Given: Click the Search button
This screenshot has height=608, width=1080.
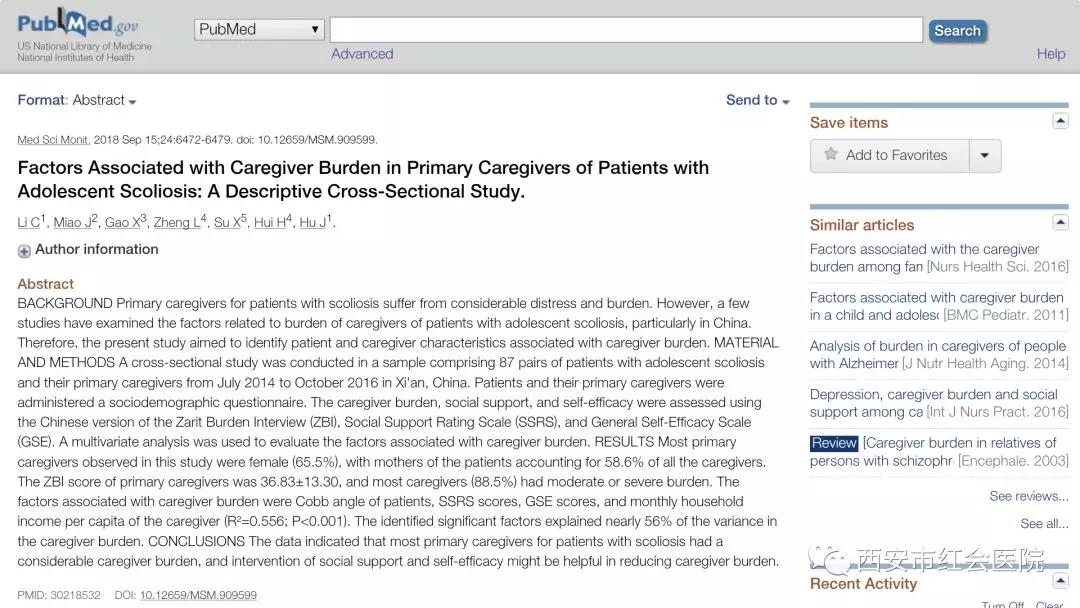Looking at the screenshot, I should pyautogui.click(x=957, y=31).
